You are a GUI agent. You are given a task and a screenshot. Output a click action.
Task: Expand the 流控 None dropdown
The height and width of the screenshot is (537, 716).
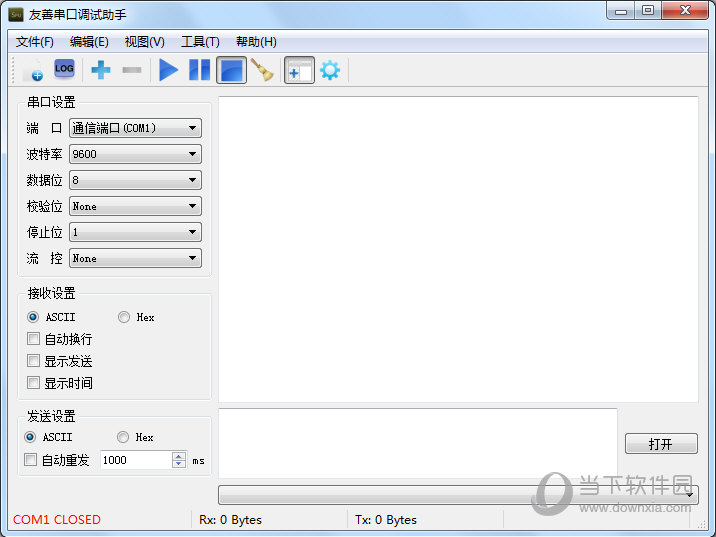tap(135, 258)
